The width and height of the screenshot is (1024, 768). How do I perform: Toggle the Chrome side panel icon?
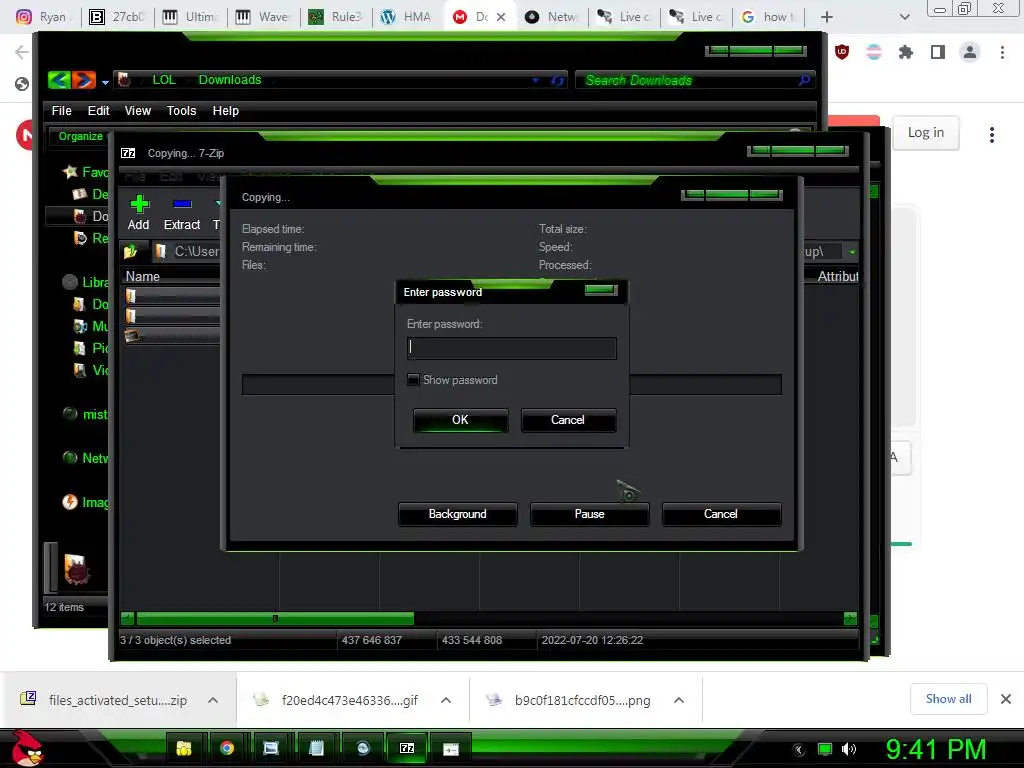click(x=938, y=52)
